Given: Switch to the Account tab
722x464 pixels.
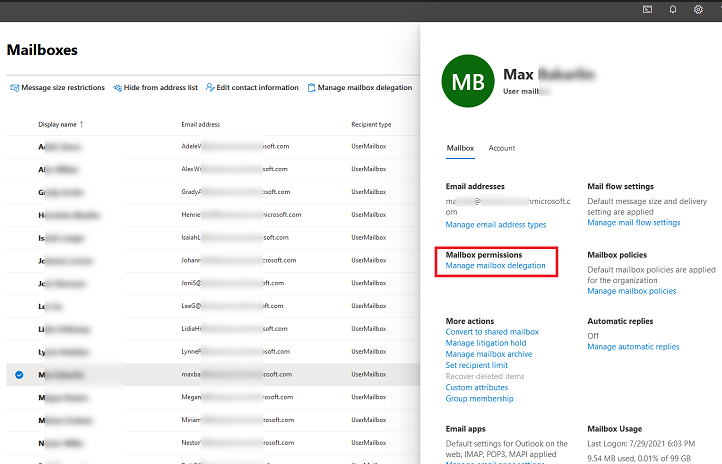Looking at the screenshot, I should 502,148.
